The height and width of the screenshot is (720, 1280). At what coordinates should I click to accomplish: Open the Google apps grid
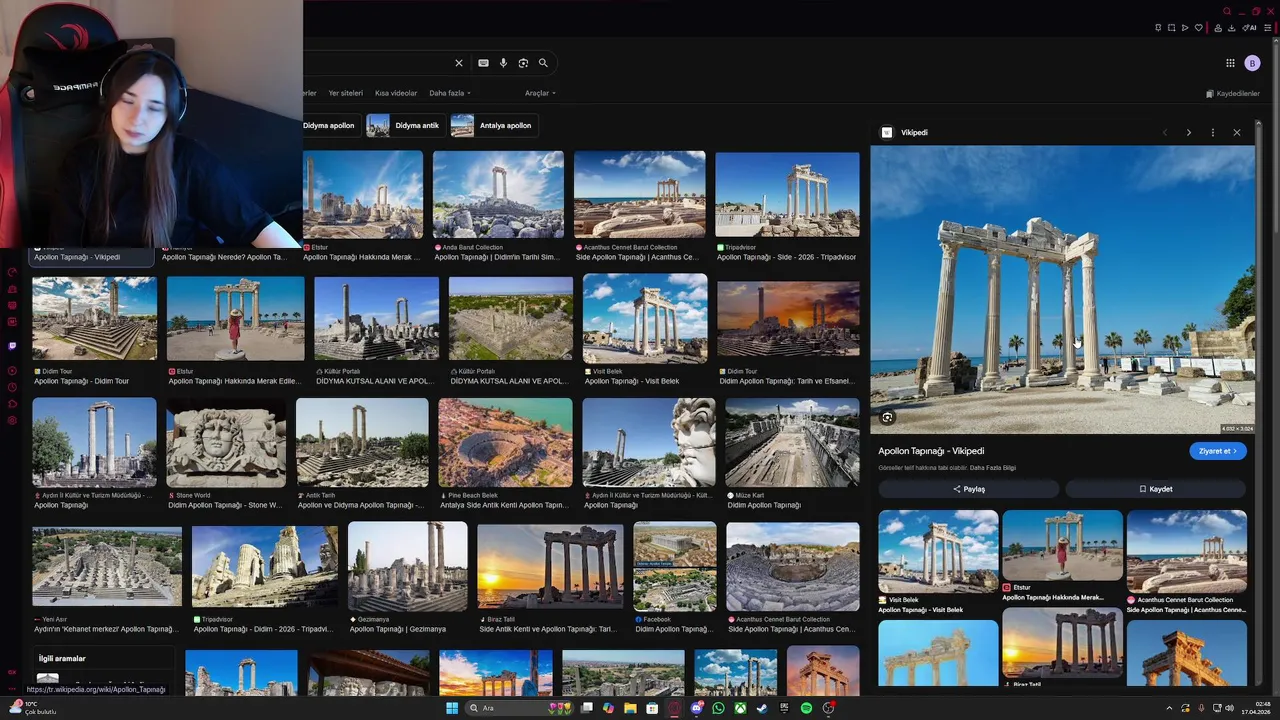point(1230,63)
